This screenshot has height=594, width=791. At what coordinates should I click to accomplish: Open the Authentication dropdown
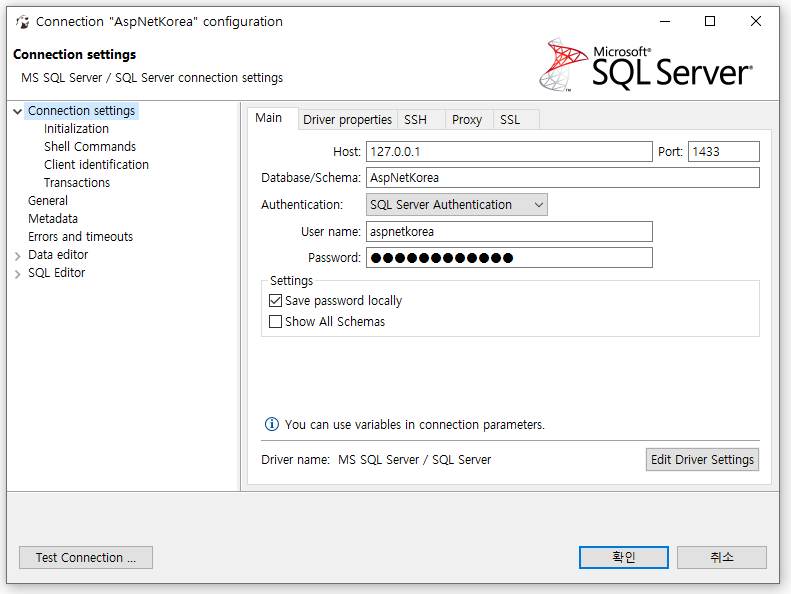[457, 205]
